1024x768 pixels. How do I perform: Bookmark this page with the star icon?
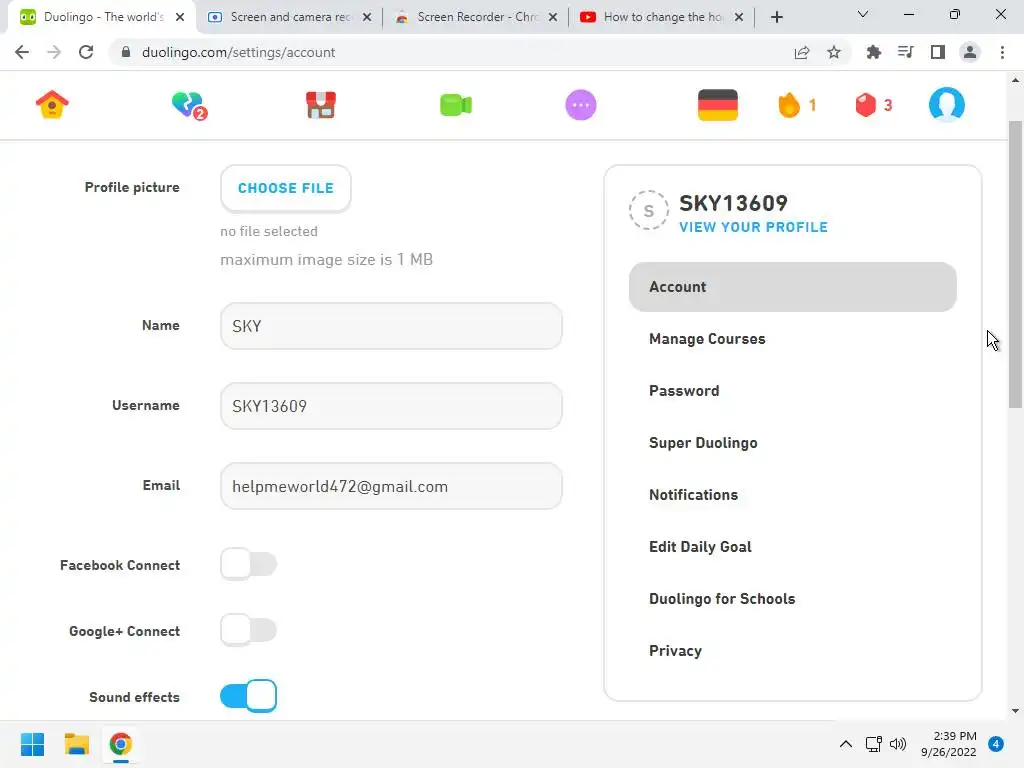[x=834, y=52]
